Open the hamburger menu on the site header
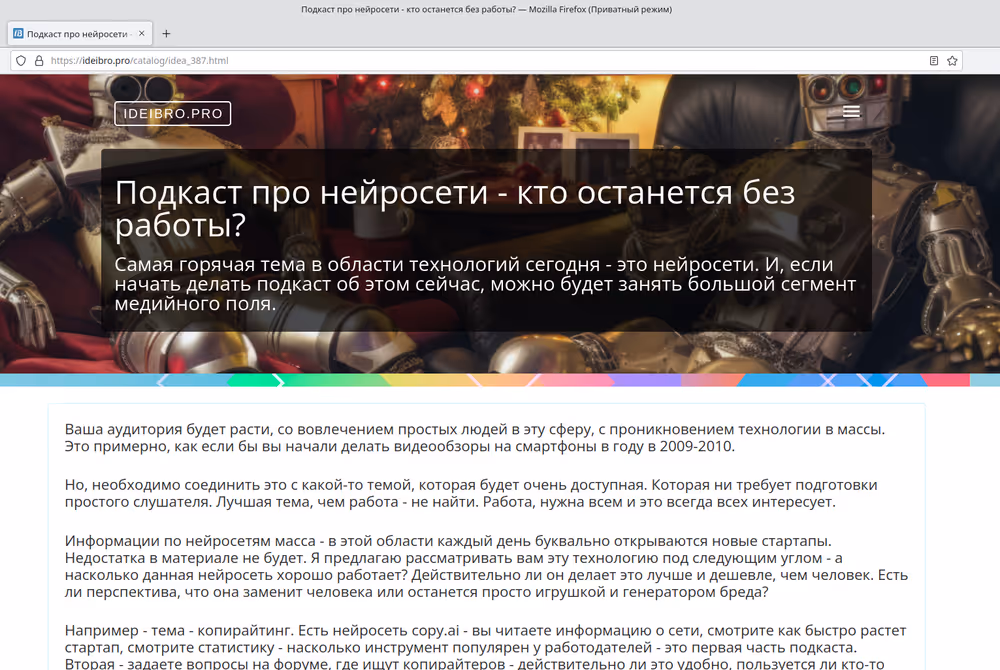Image resolution: width=1000 pixels, height=670 pixels. (851, 112)
